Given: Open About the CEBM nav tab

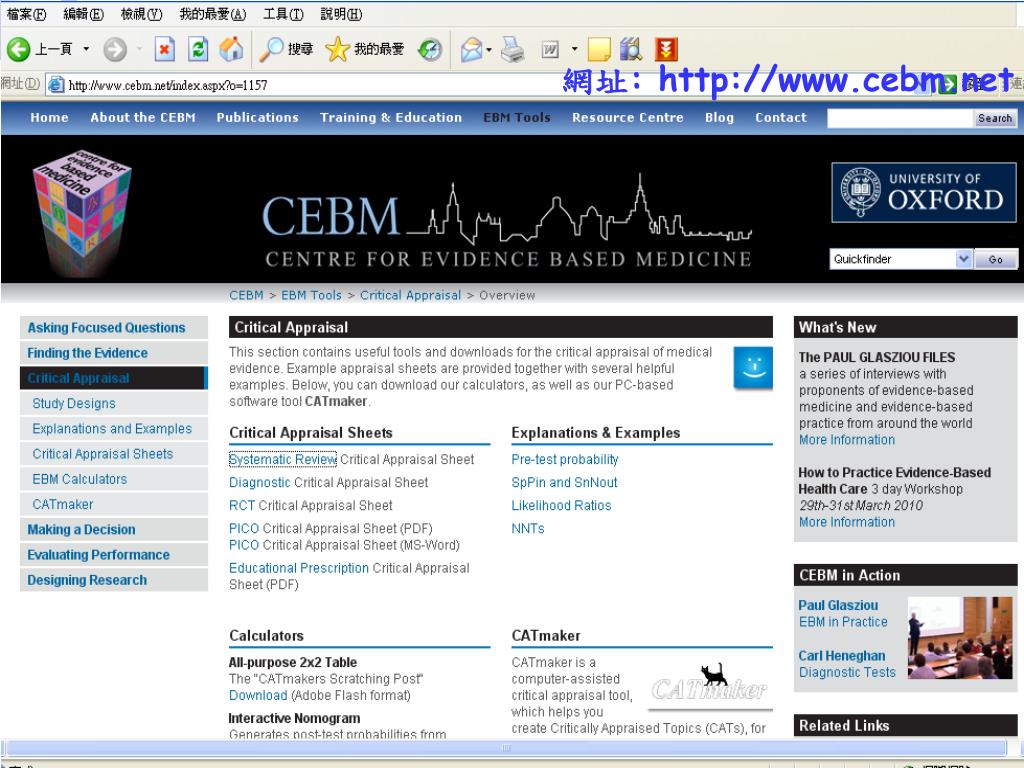Looking at the screenshot, I should [x=143, y=118].
